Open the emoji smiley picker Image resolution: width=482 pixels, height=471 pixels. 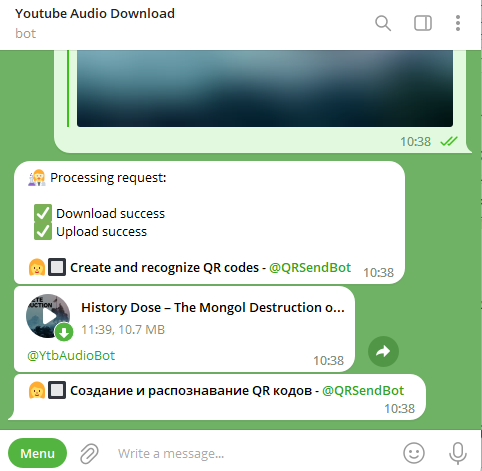pyautogui.click(x=414, y=453)
